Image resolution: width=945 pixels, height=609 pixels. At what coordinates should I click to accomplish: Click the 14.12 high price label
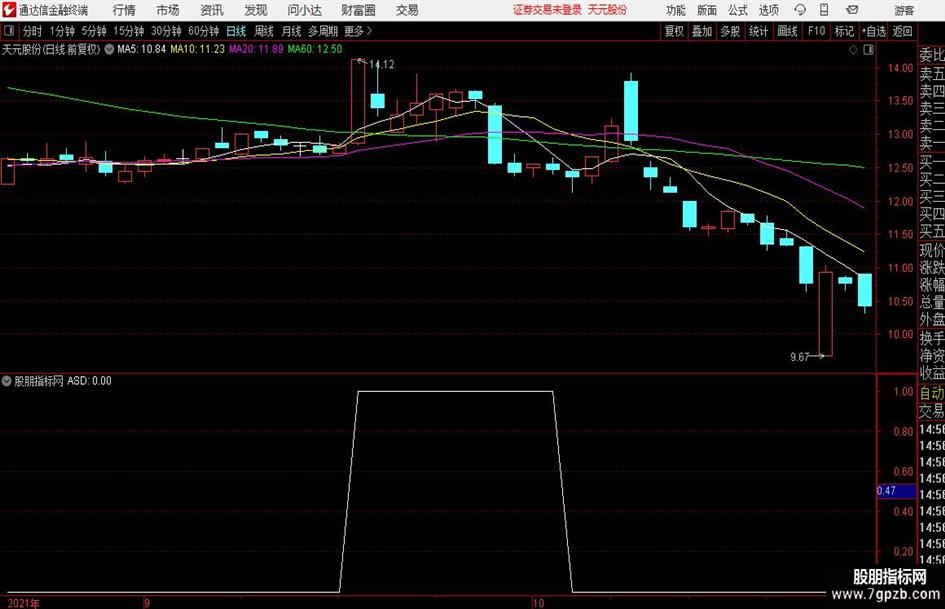coord(381,65)
